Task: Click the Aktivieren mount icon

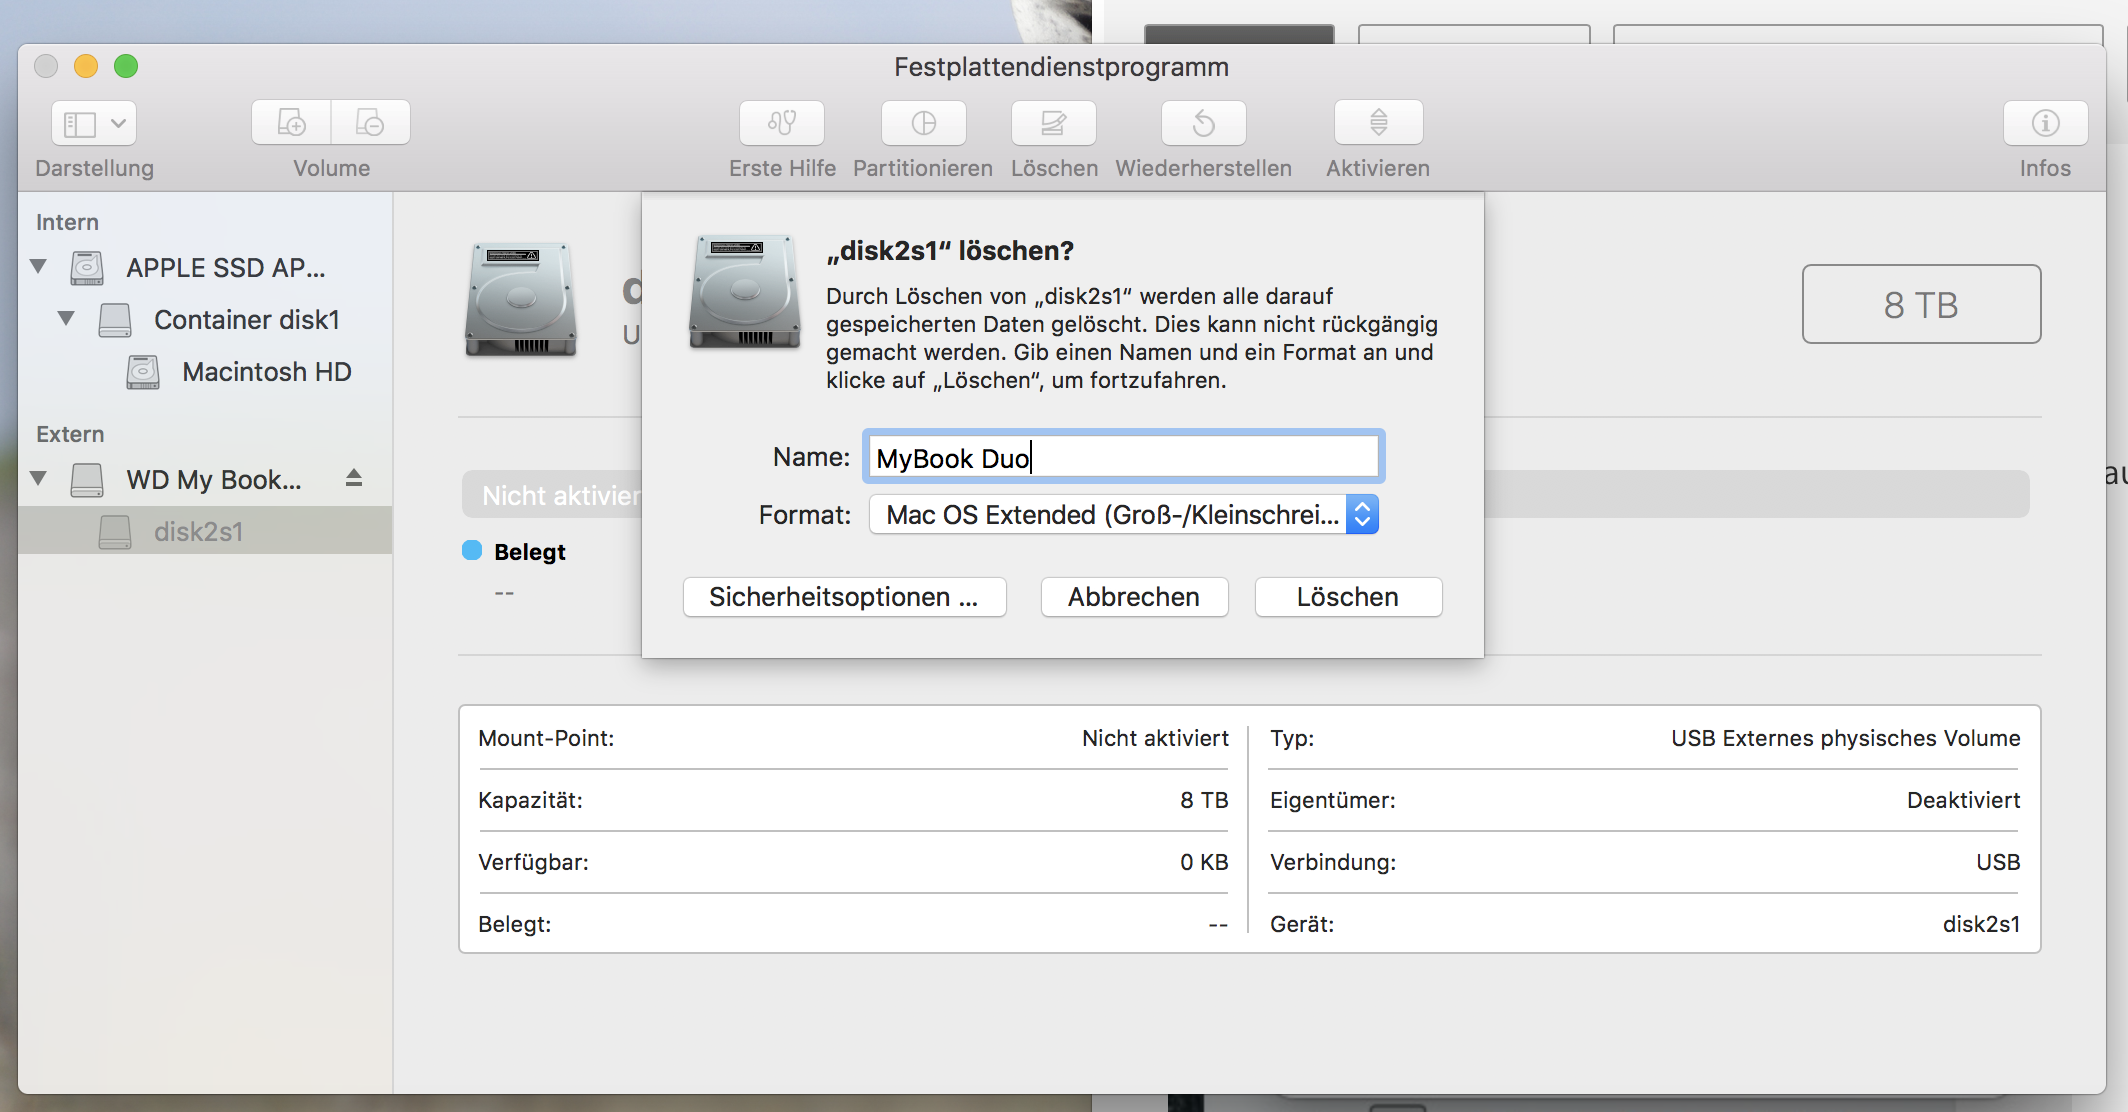Action: (x=1378, y=123)
